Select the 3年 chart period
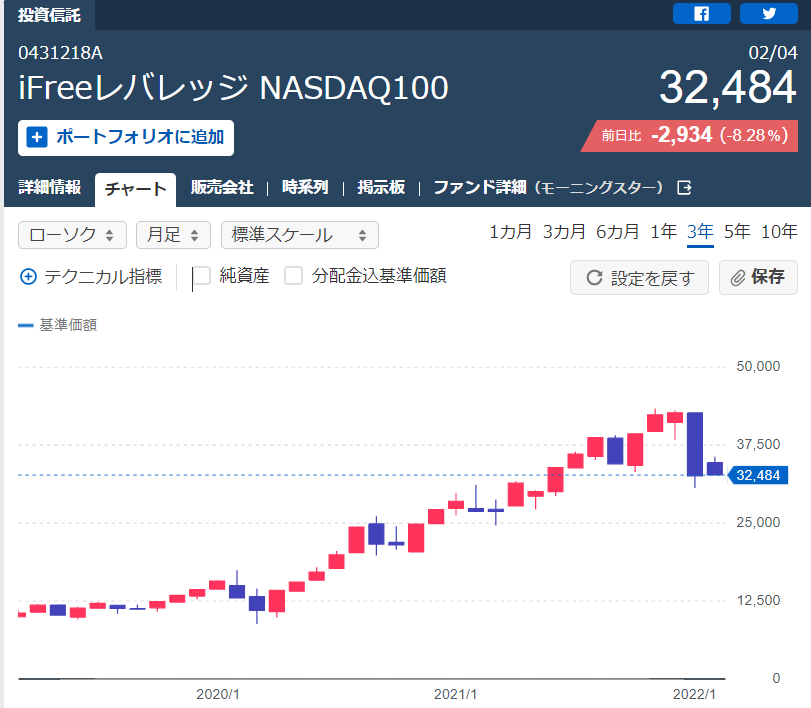This screenshot has width=811, height=708. [x=700, y=232]
